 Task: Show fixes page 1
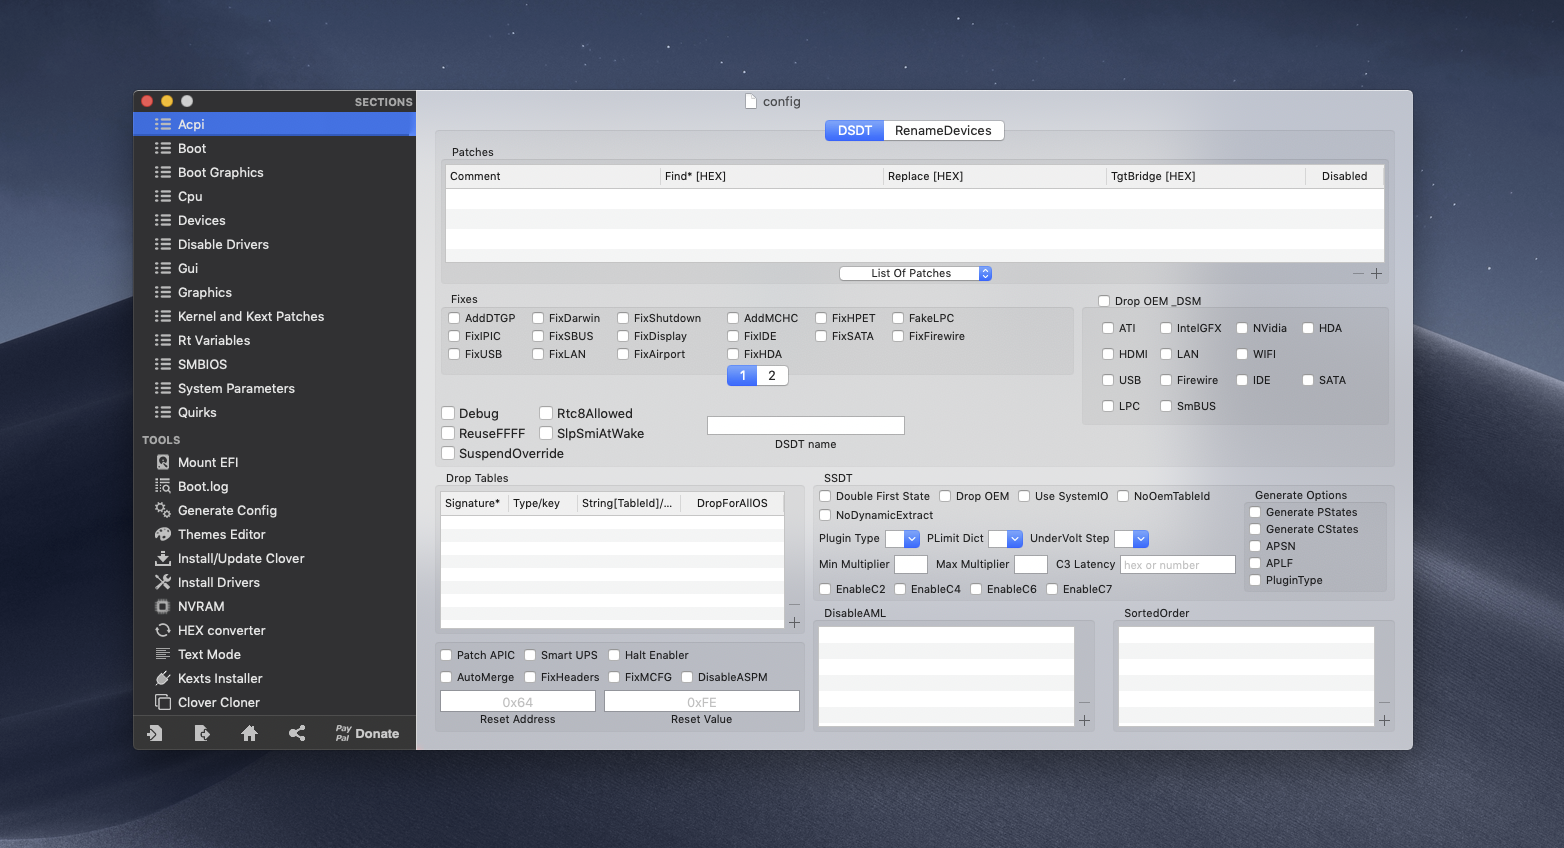tap(742, 375)
